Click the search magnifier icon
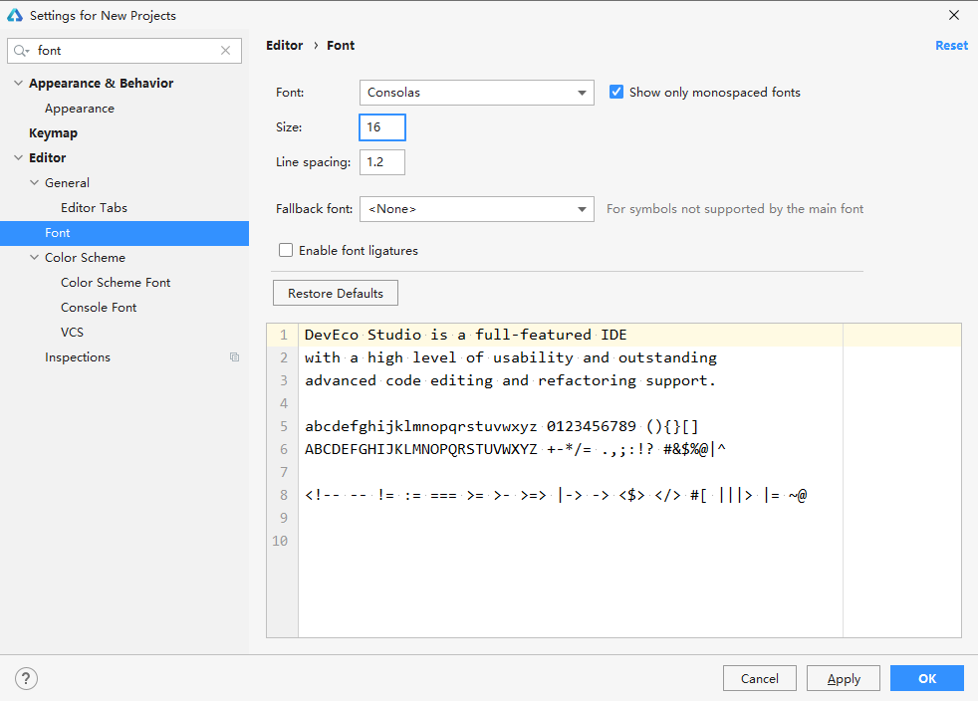The height and width of the screenshot is (701, 978). [x=21, y=51]
